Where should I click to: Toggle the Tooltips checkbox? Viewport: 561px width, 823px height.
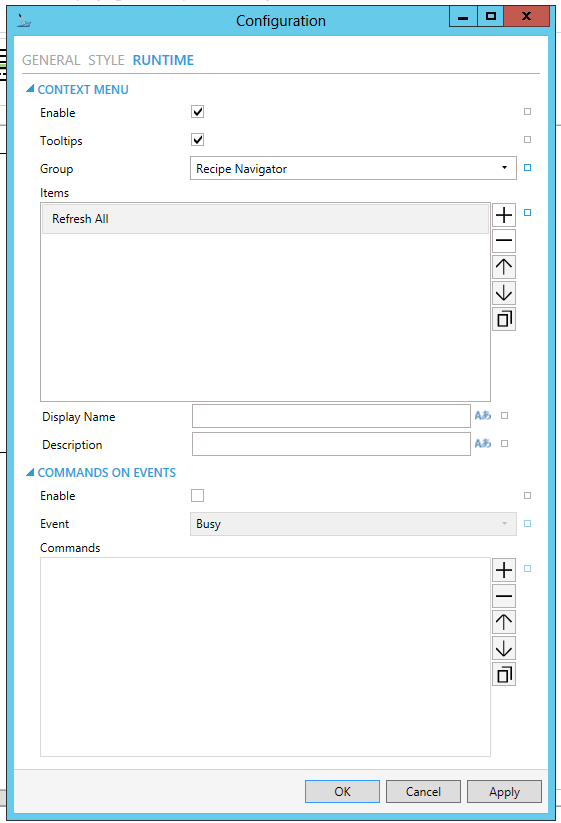click(x=197, y=140)
